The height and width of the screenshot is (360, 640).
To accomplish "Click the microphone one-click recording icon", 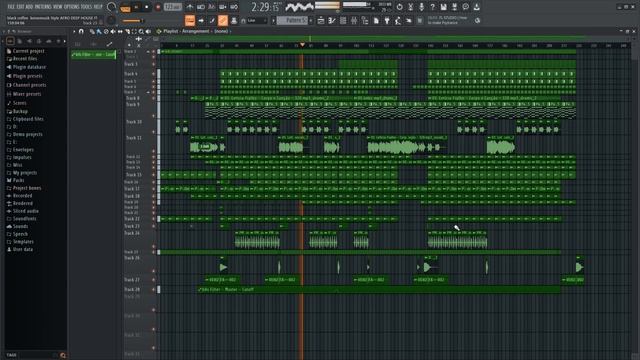I will pyautogui.click(x=422, y=7).
